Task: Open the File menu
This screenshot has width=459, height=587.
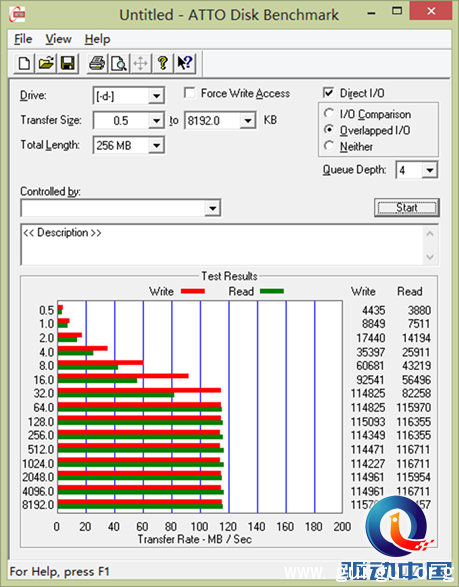Action: [23, 39]
